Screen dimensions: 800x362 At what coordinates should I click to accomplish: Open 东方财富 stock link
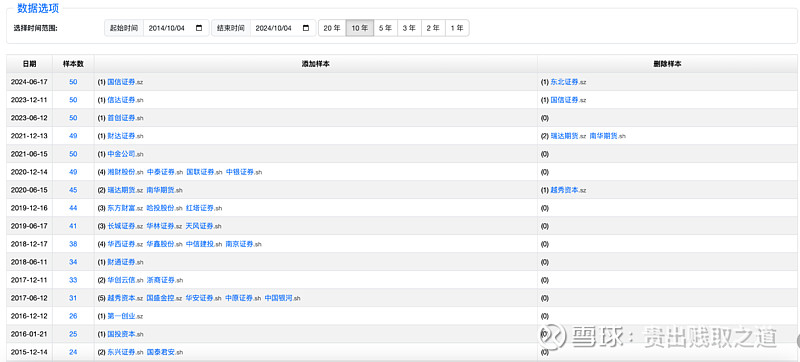(x=121, y=208)
